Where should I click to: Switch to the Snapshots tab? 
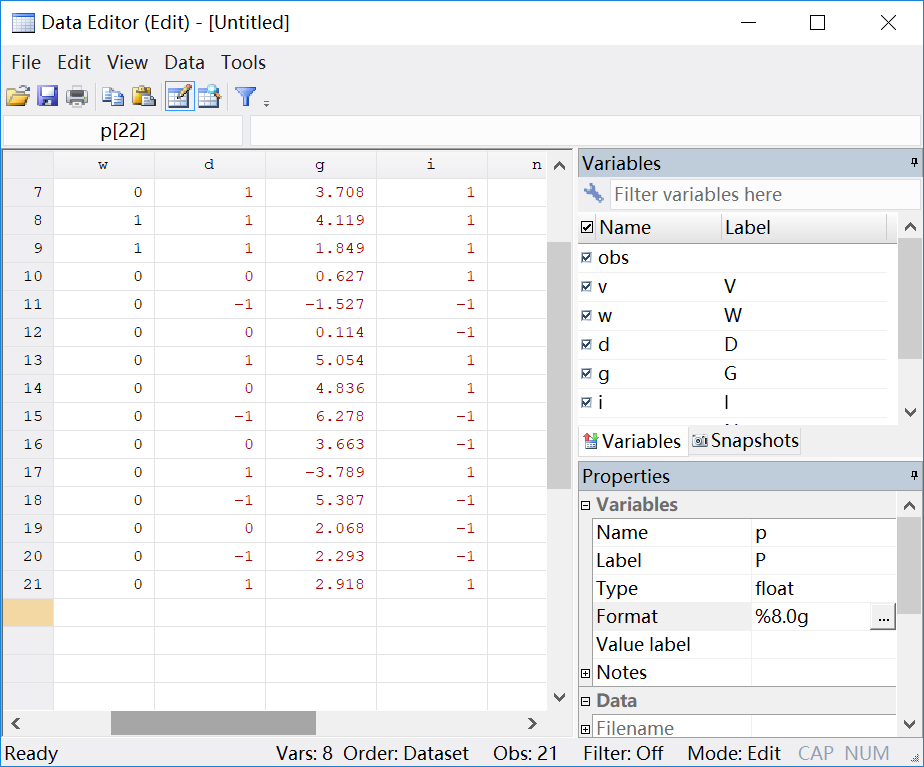pos(745,440)
